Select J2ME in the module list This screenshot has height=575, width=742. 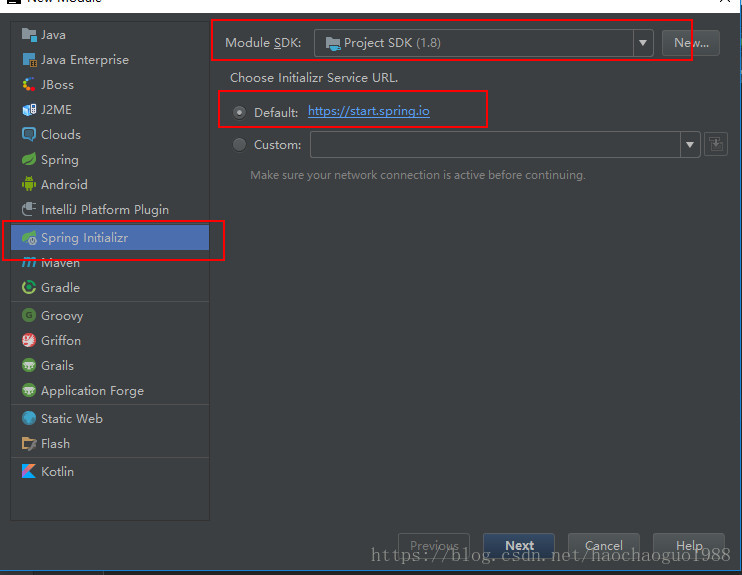click(x=110, y=110)
